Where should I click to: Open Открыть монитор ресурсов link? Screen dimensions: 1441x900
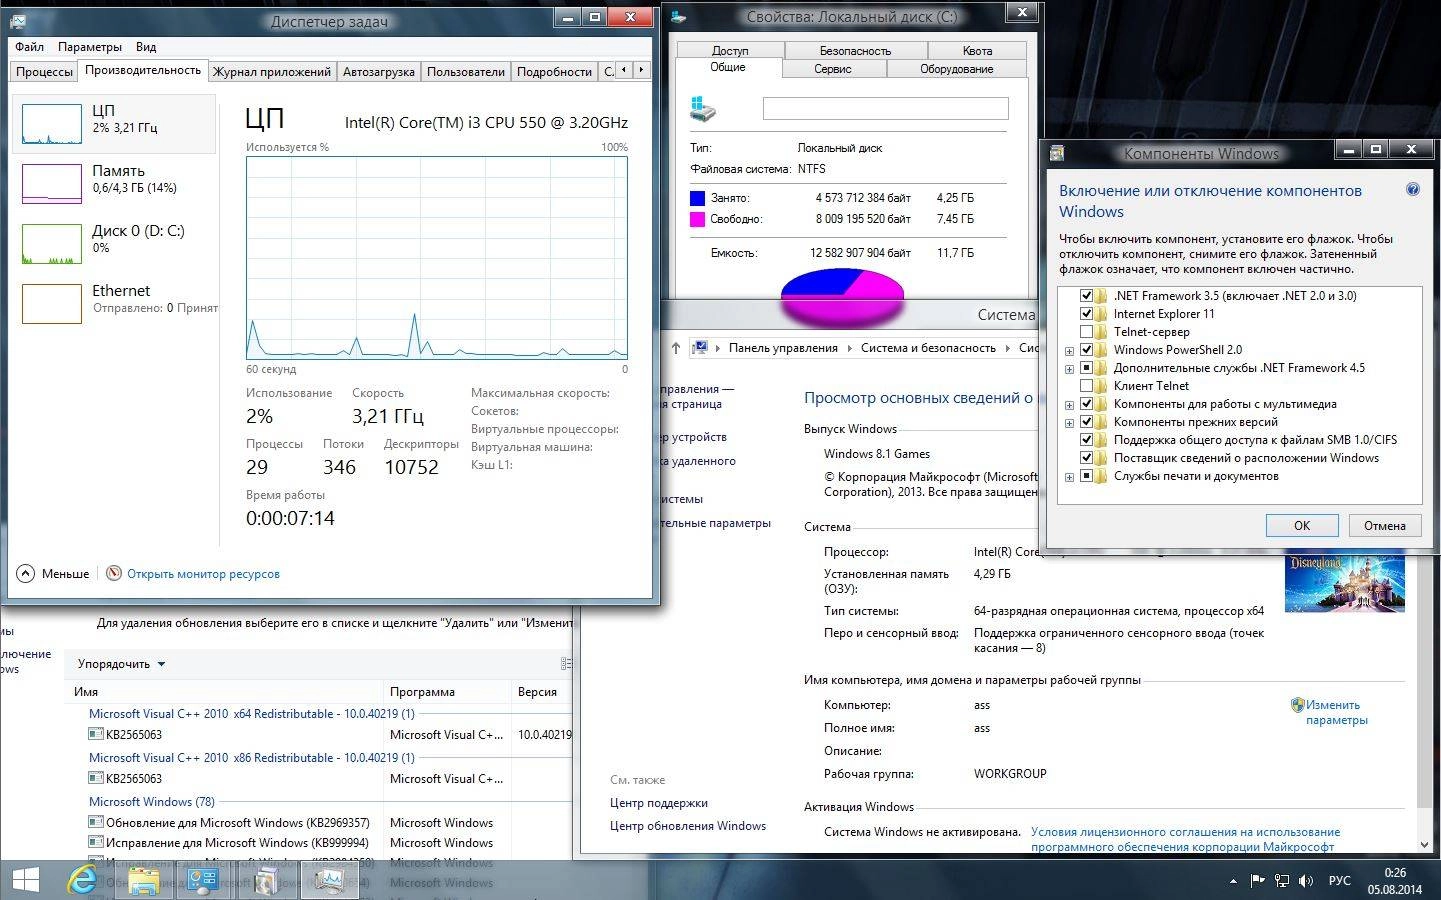point(203,574)
